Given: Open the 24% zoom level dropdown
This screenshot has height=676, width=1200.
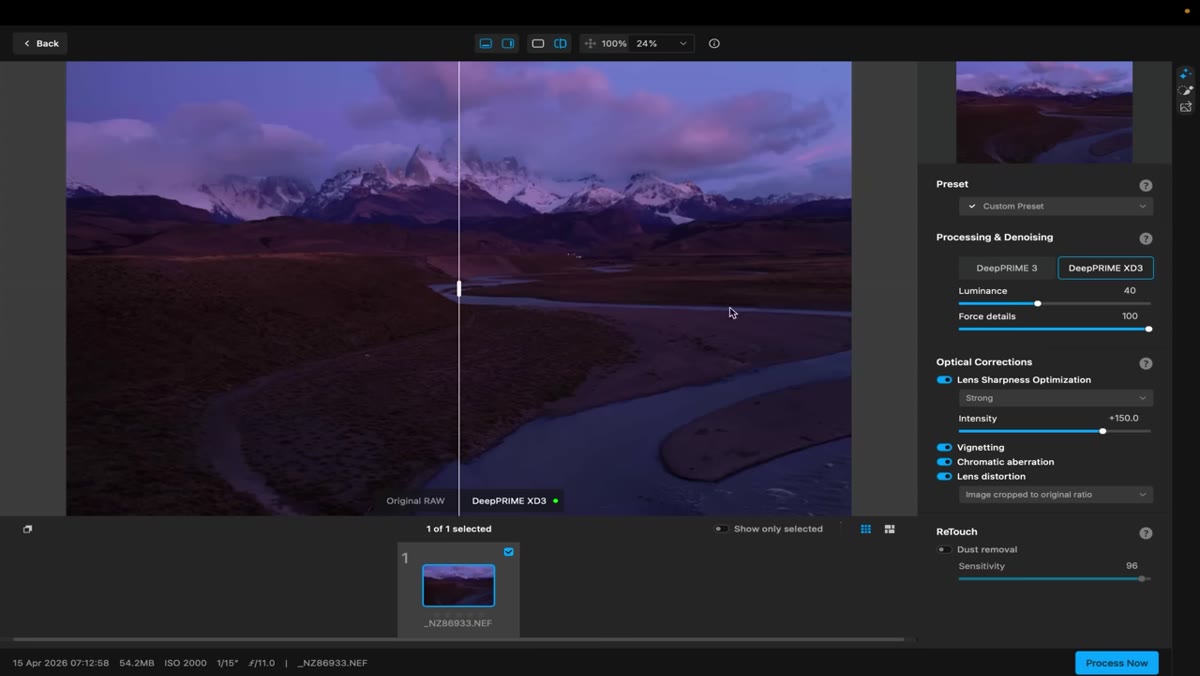Looking at the screenshot, I should tap(663, 44).
